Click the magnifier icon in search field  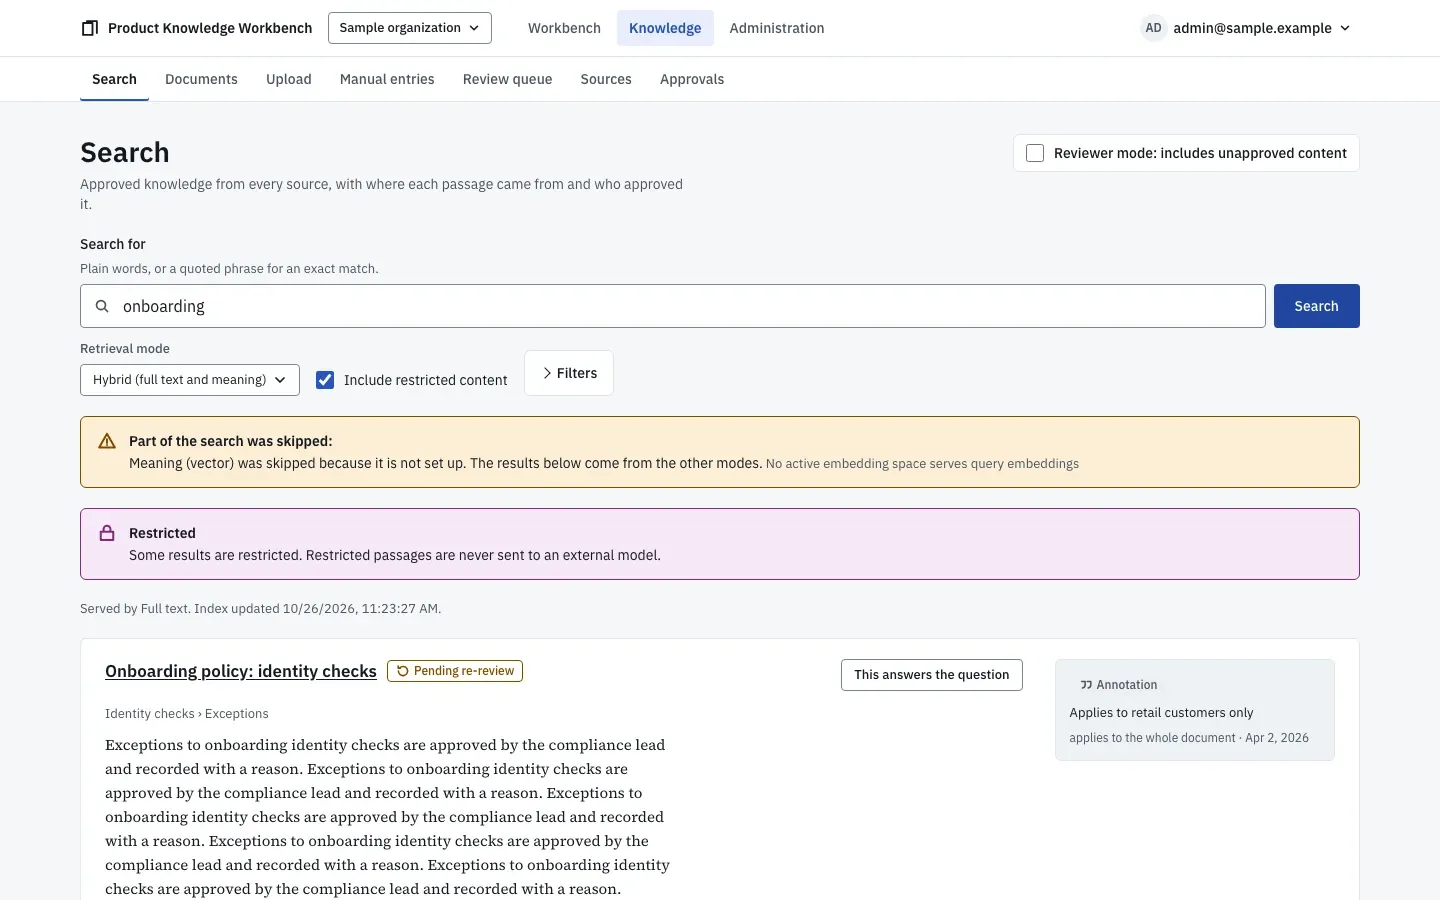[x=102, y=306]
